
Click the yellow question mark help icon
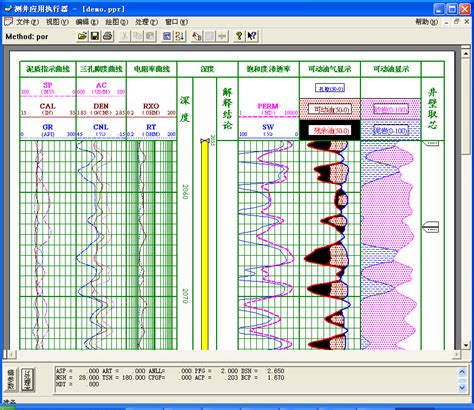239,36
